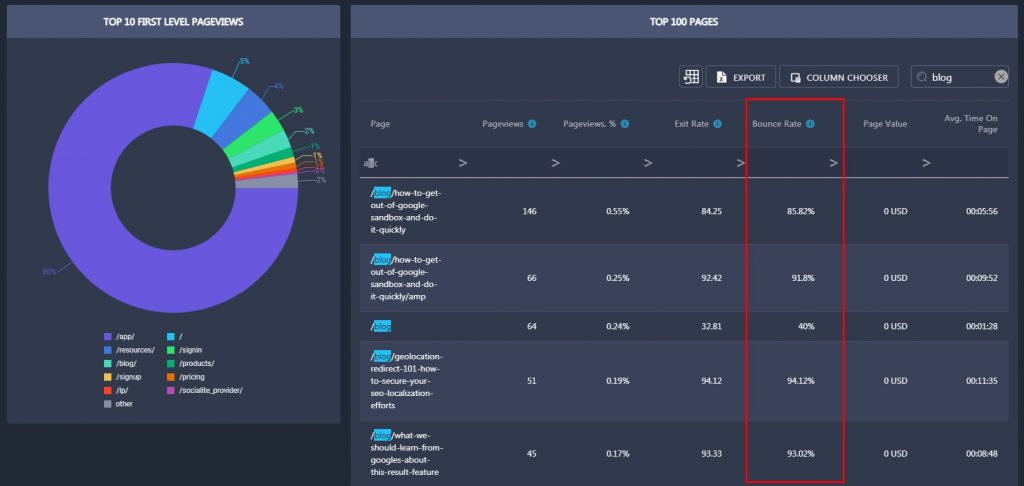Click the search field containing blog
Image resolution: width=1024 pixels, height=486 pixels.
960,77
